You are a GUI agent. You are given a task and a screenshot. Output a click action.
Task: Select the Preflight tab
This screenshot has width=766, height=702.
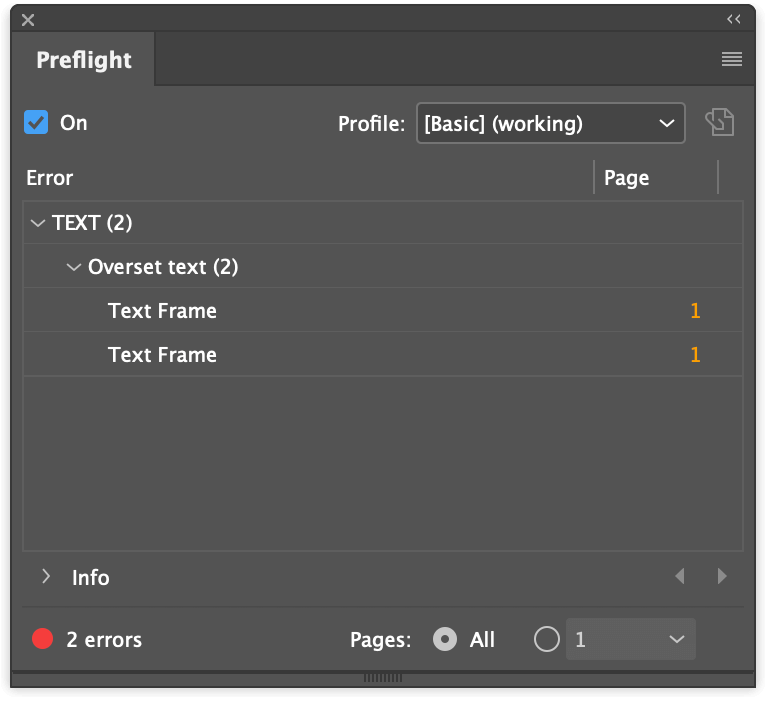(84, 60)
